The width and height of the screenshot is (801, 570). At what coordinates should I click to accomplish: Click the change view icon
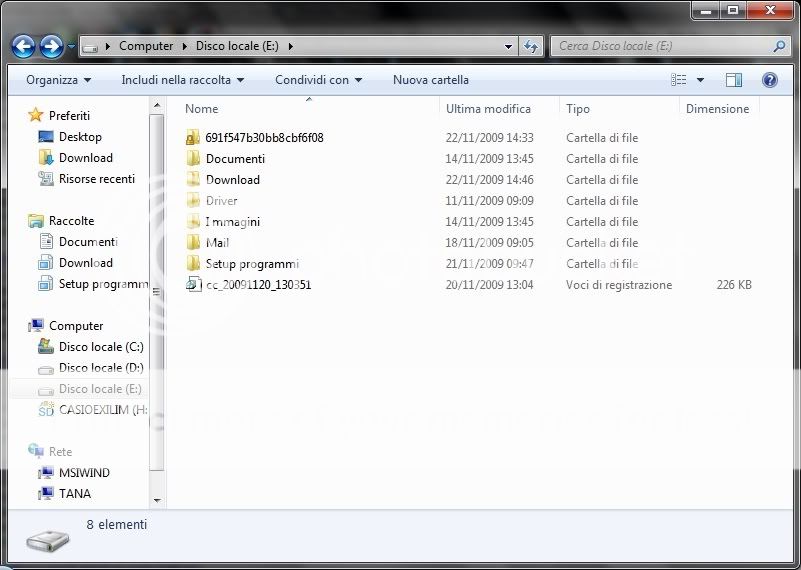coord(680,80)
